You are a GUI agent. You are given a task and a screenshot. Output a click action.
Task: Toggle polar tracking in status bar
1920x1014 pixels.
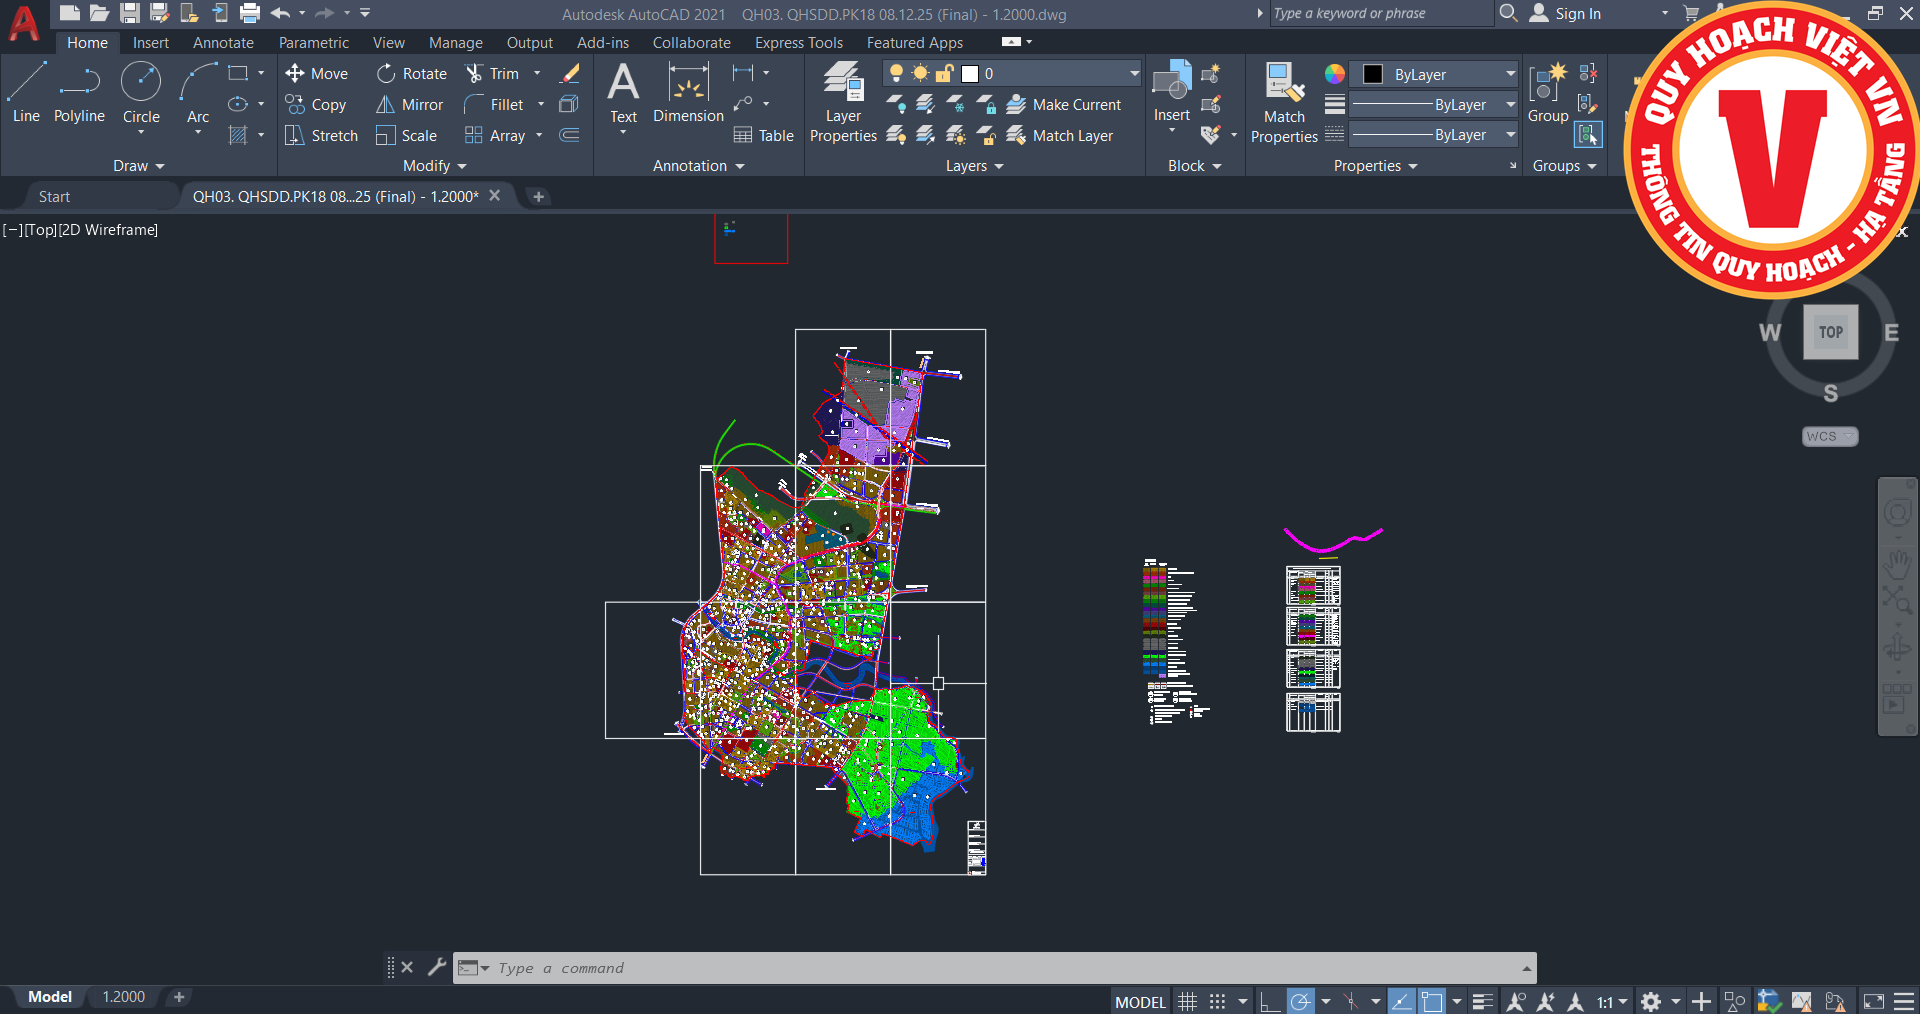click(1300, 1001)
